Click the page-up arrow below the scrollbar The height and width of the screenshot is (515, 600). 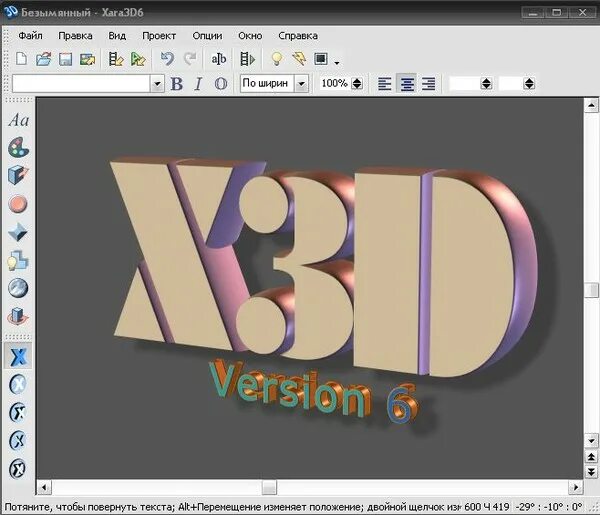click(x=591, y=457)
